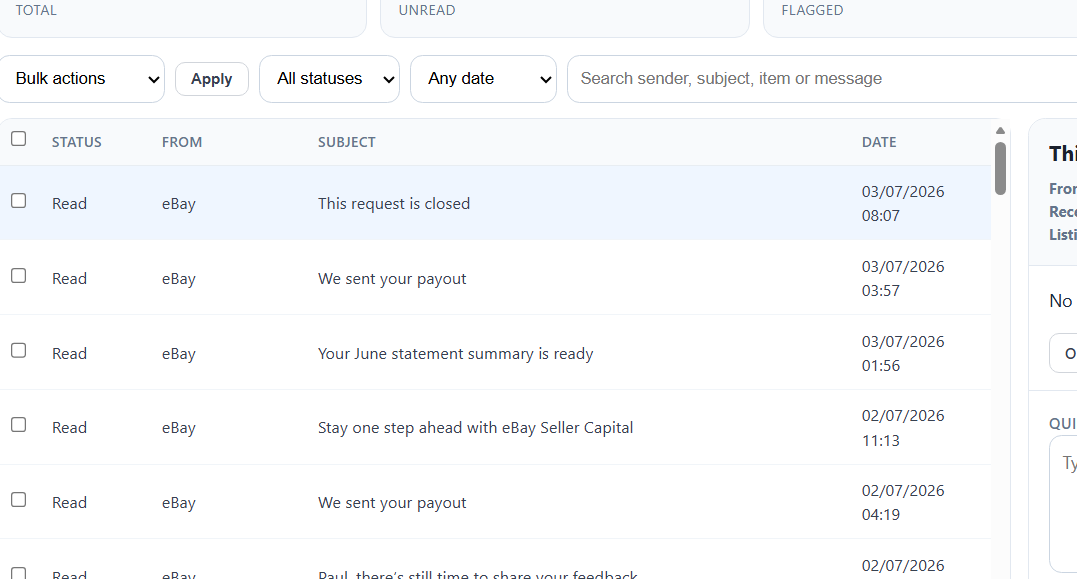This screenshot has height=579, width=1077.
Task: Click Read status in the Seller Capital row
Action: 69,427
